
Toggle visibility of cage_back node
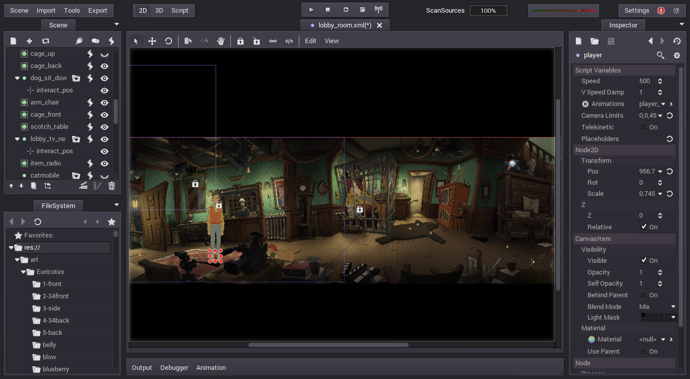point(104,66)
